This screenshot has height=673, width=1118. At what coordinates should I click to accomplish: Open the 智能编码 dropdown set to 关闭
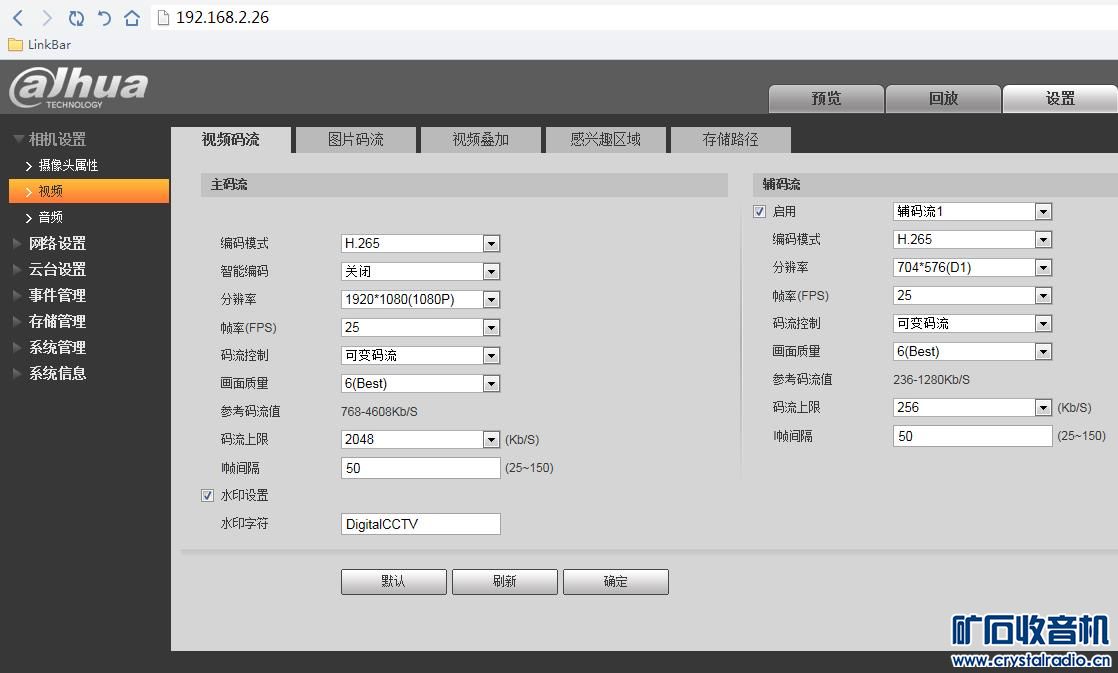click(421, 271)
